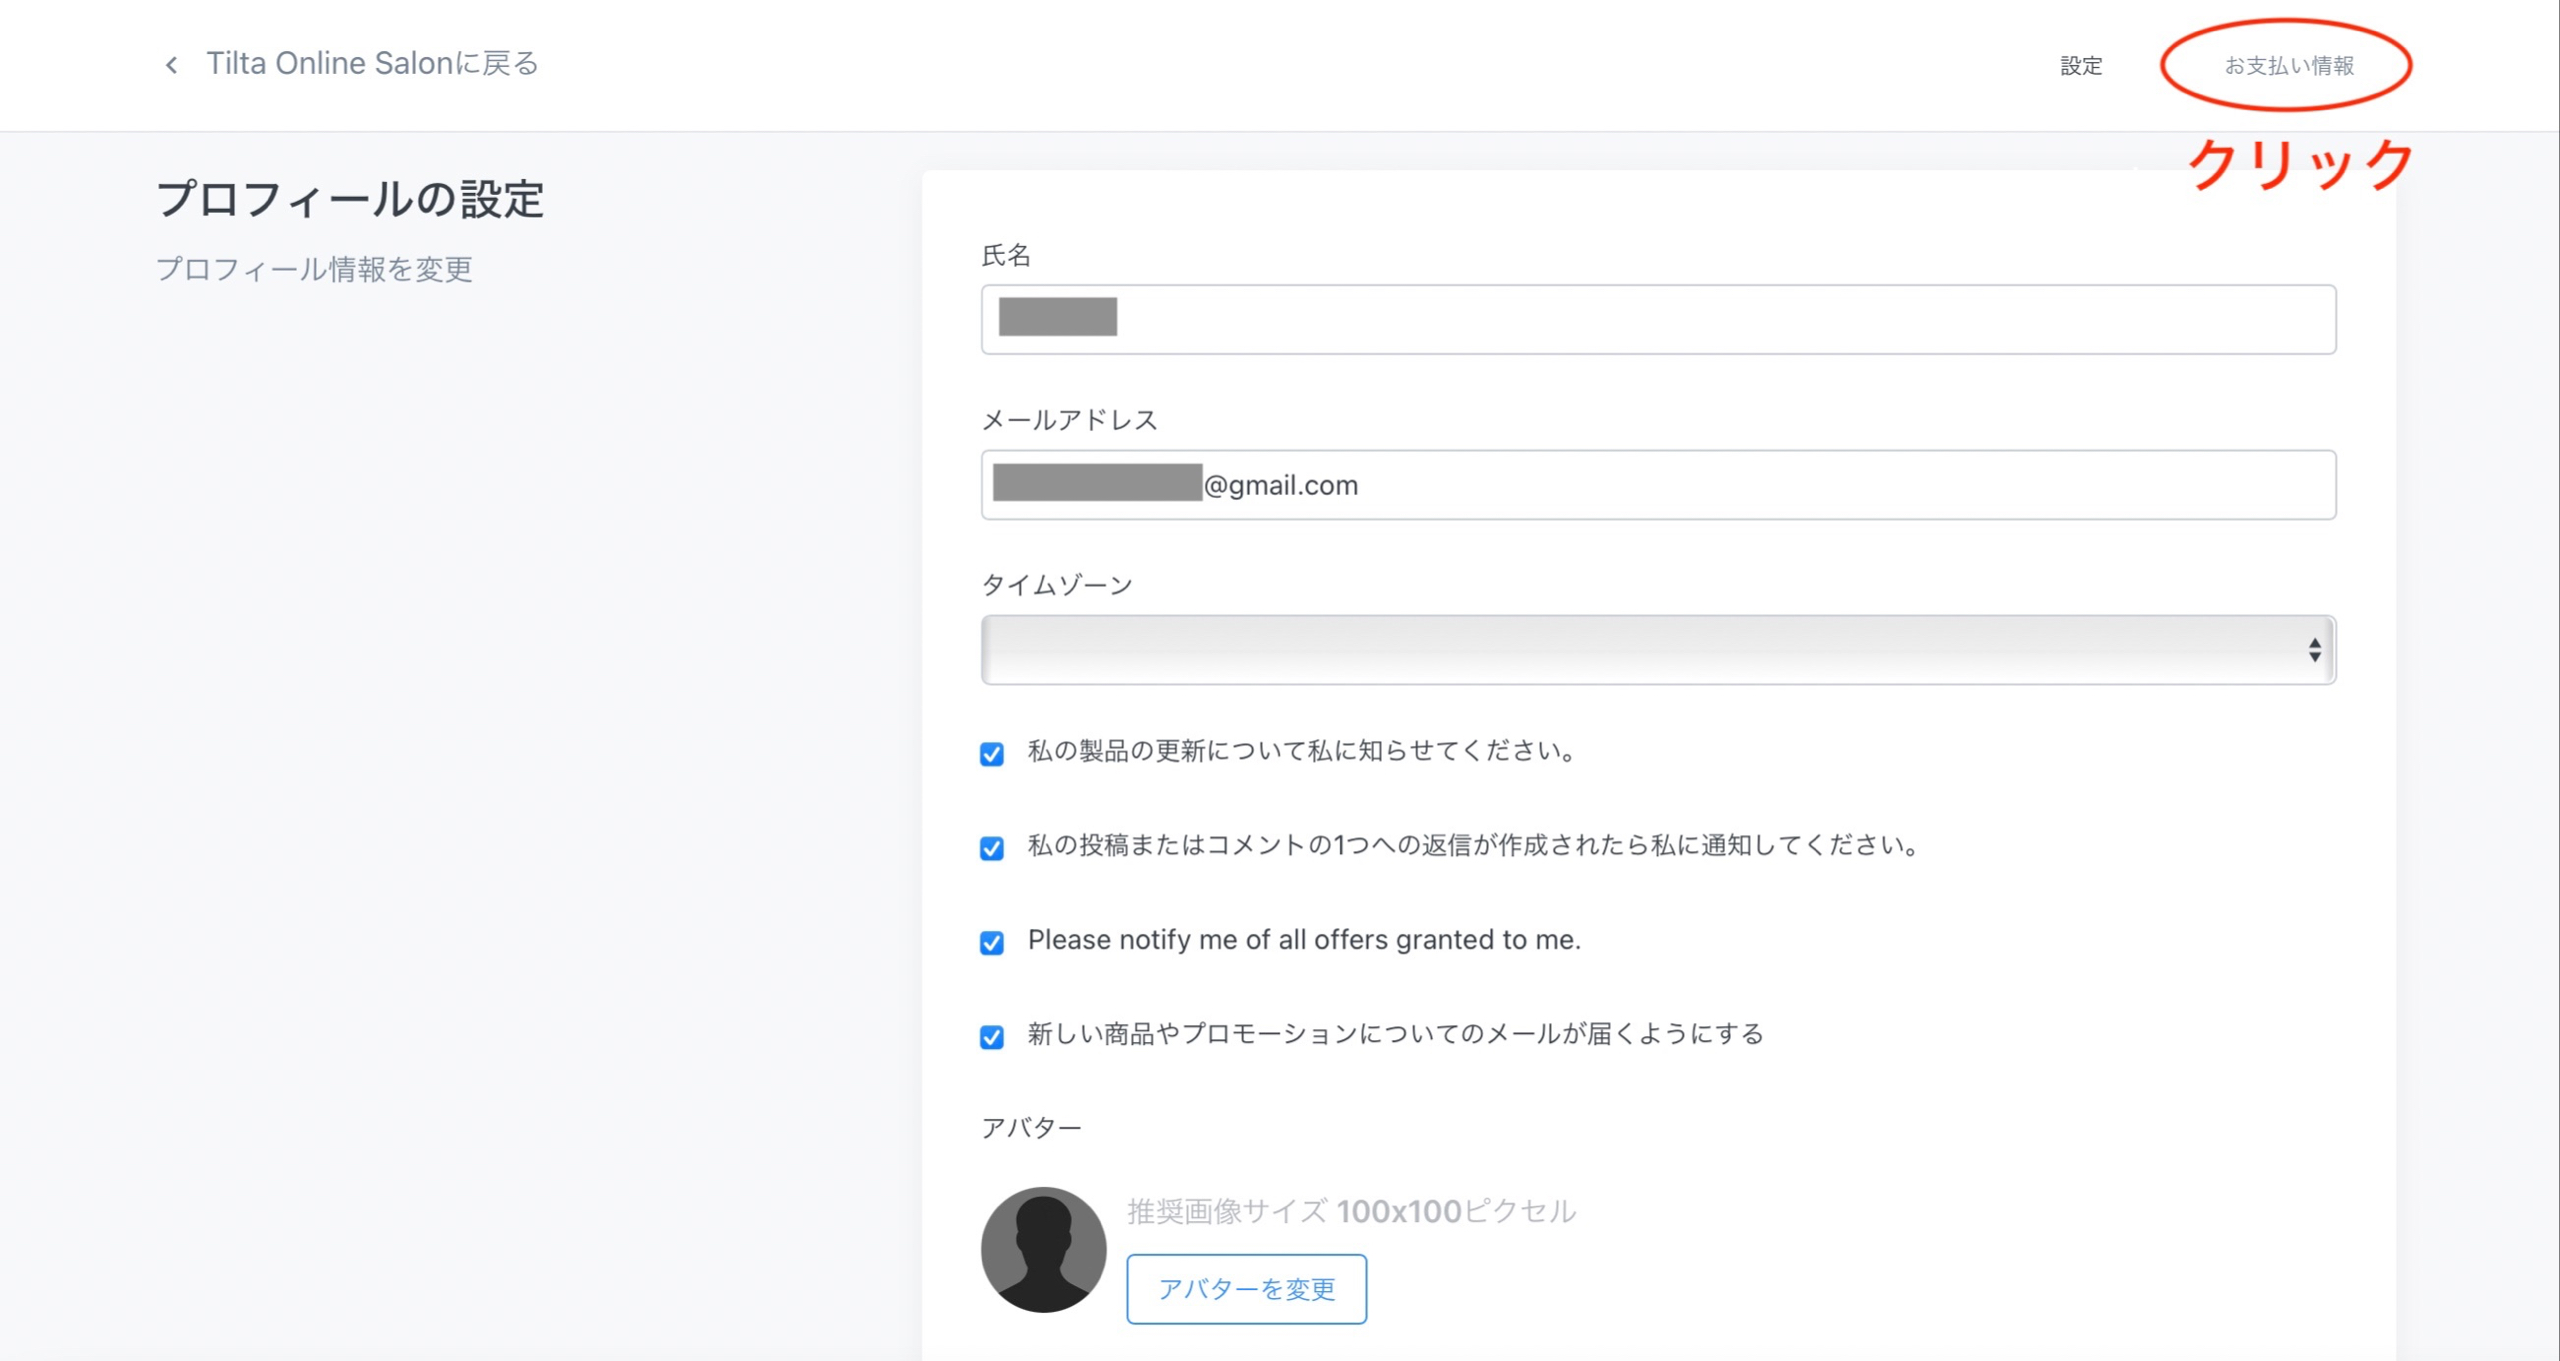
Task: Click the 氏名 field label
Action: click(x=1005, y=256)
